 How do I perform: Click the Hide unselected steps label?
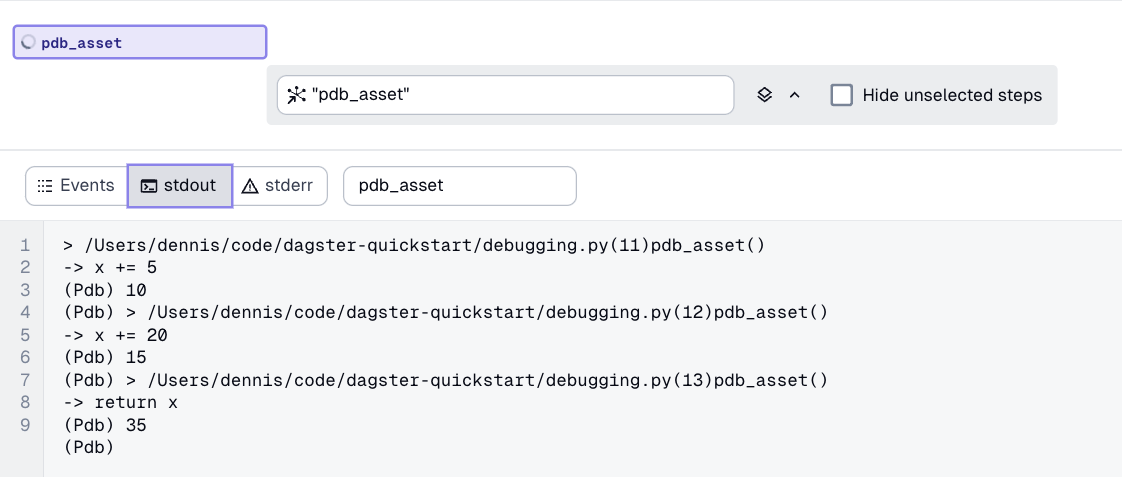(952, 95)
